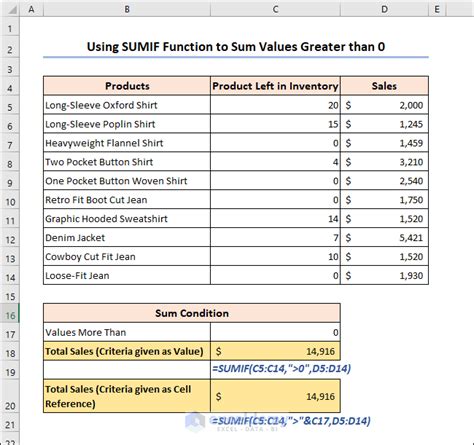The width and height of the screenshot is (474, 445).
Task: Select the 'Graphic Hooded Sweatshirt' cell
Action: click(127, 219)
